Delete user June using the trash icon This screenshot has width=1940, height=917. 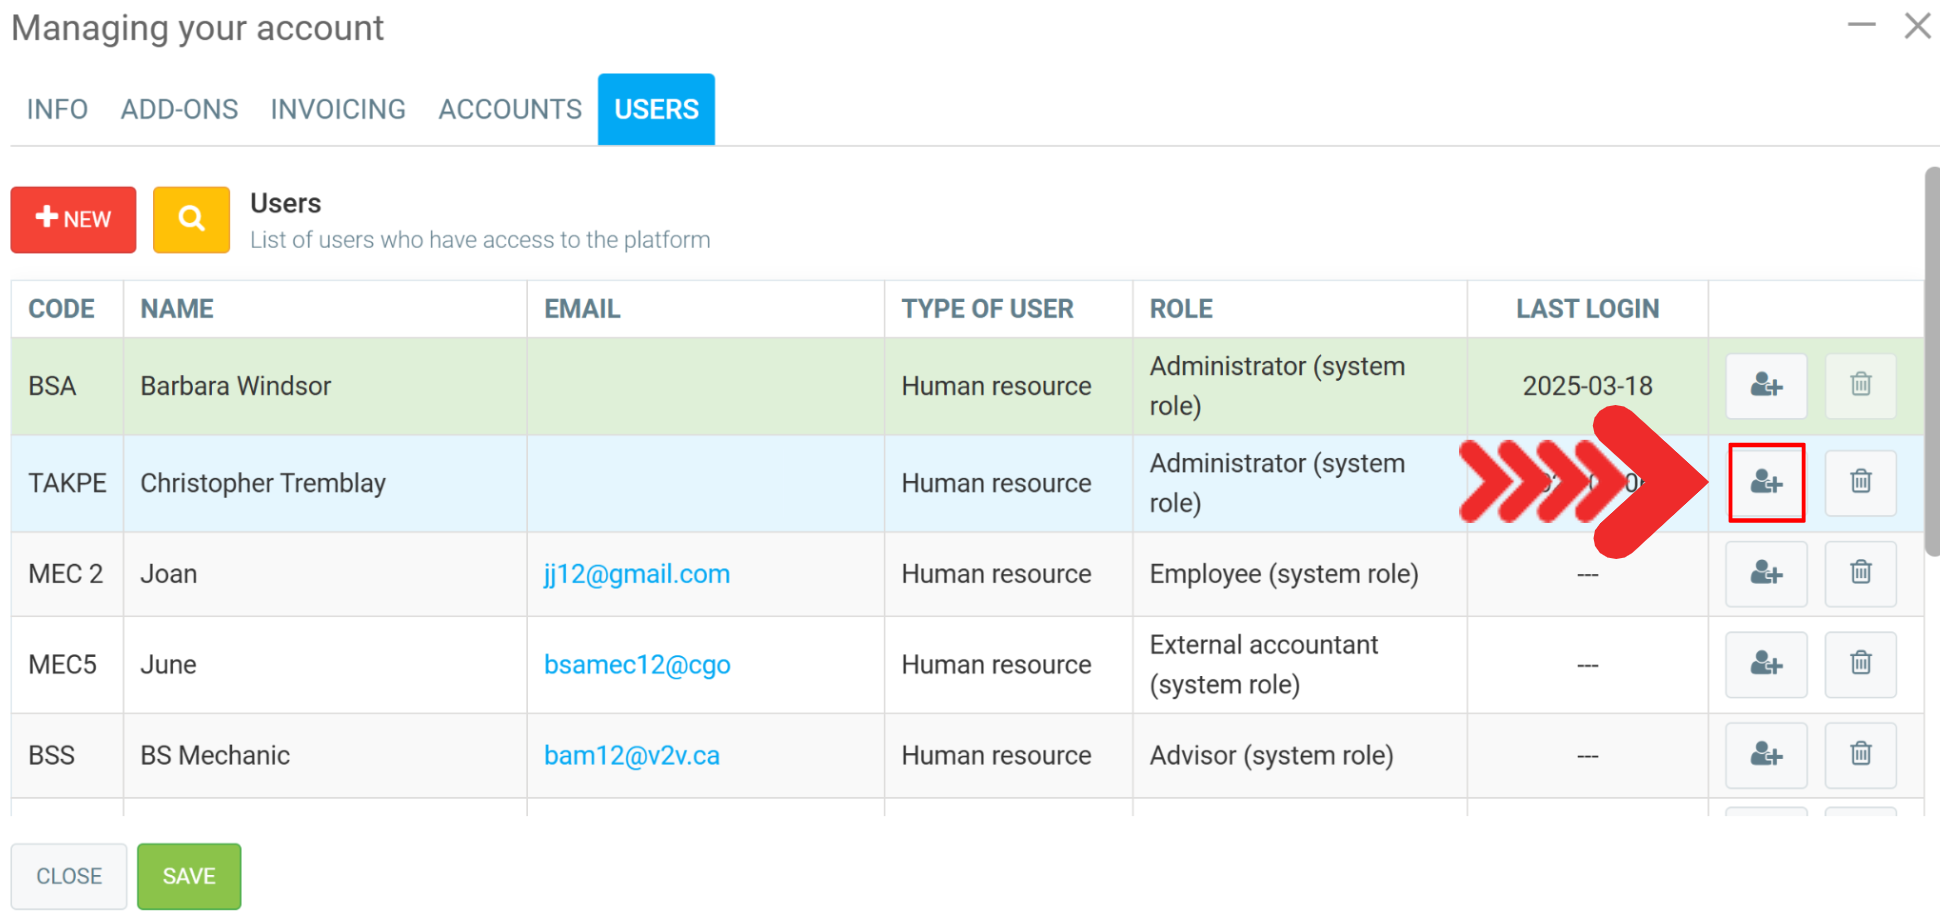click(1859, 665)
